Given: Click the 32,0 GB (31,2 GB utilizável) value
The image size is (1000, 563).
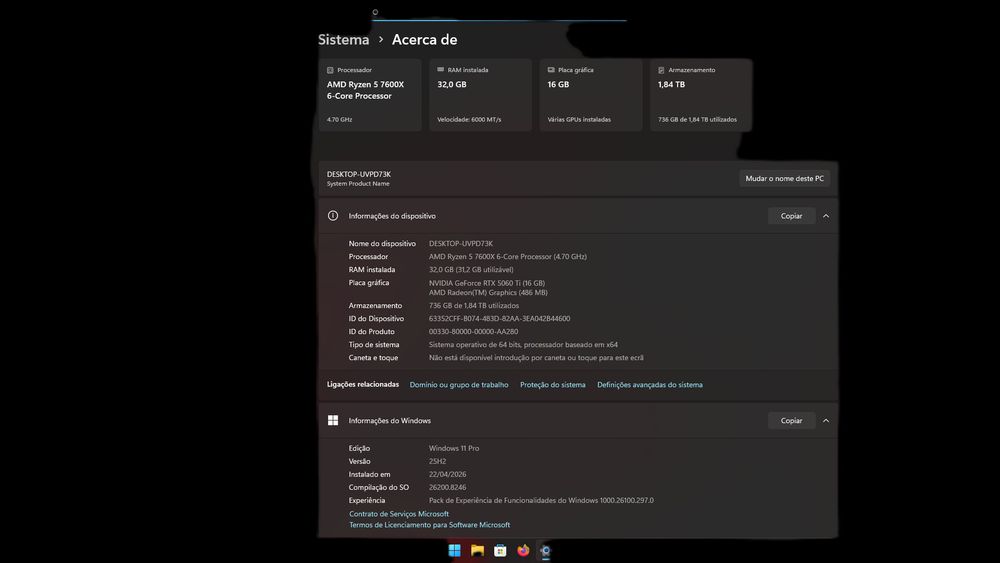Looking at the screenshot, I should 471,270.
